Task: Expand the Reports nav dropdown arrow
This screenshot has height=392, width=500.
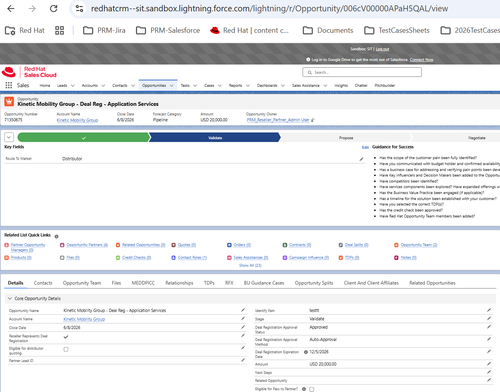Action: pyautogui.click(x=248, y=86)
